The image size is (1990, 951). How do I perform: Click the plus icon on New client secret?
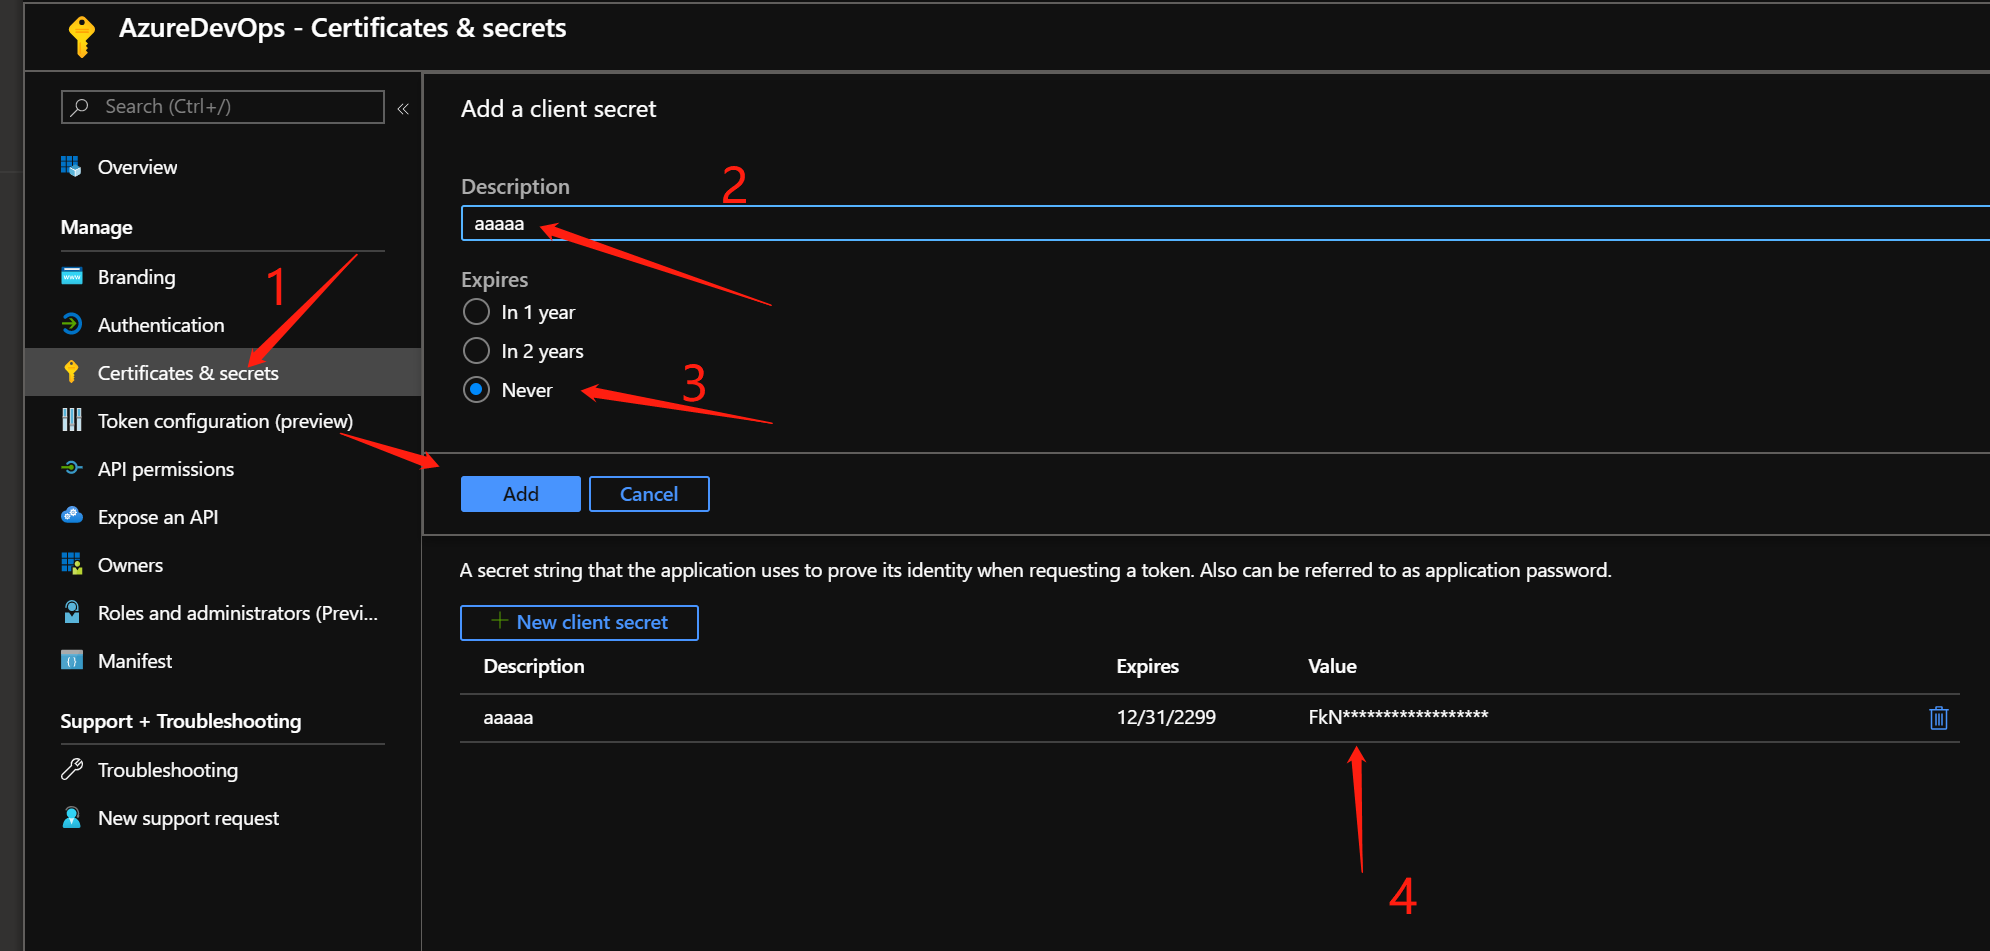click(x=499, y=621)
